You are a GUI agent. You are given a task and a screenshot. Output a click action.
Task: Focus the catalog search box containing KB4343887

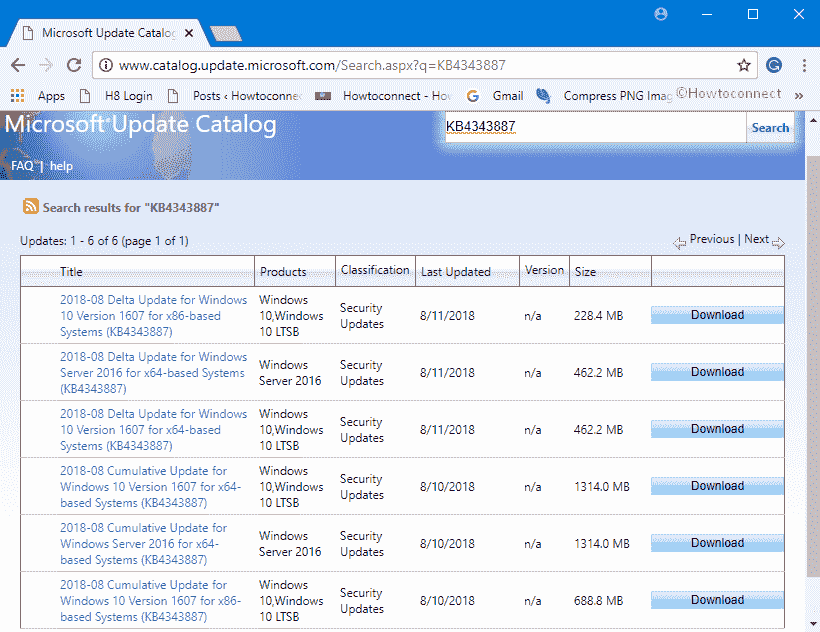coord(596,127)
